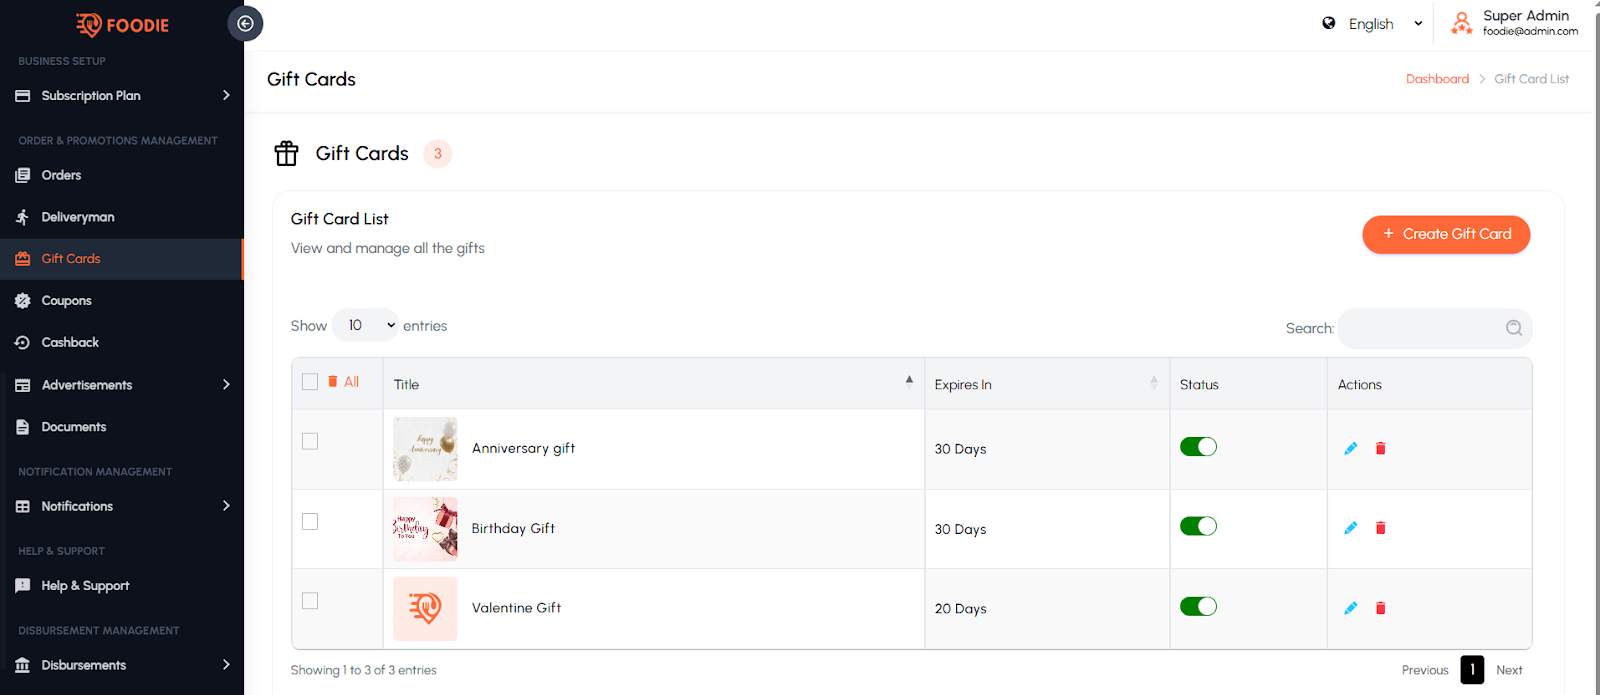Open Coupons in the sidebar
Viewport: 1600px width, 695px height.
[66, 301]
